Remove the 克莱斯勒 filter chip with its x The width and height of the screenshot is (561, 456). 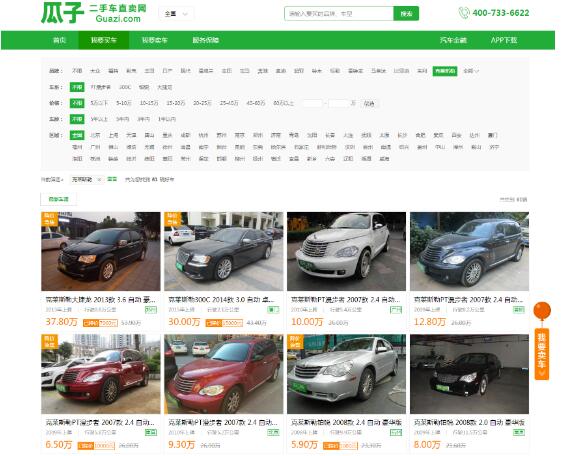[100, 179]
